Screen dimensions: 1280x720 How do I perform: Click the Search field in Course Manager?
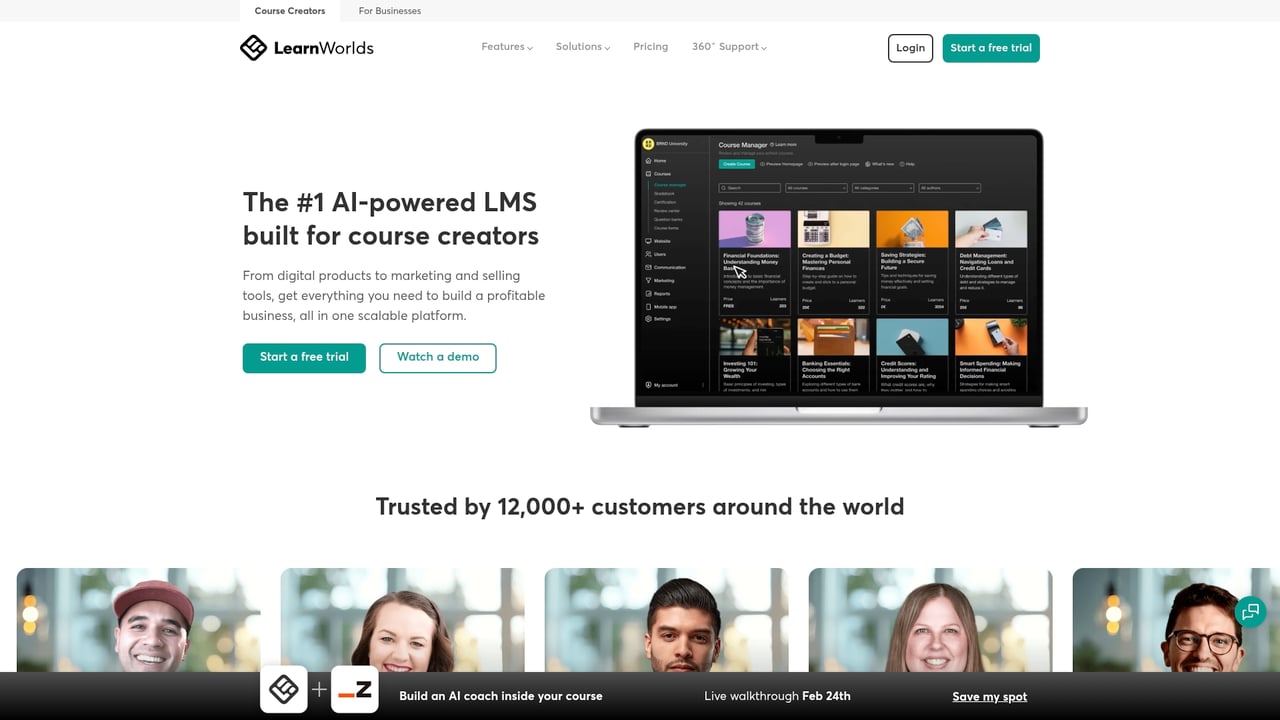tap(750, 188)
